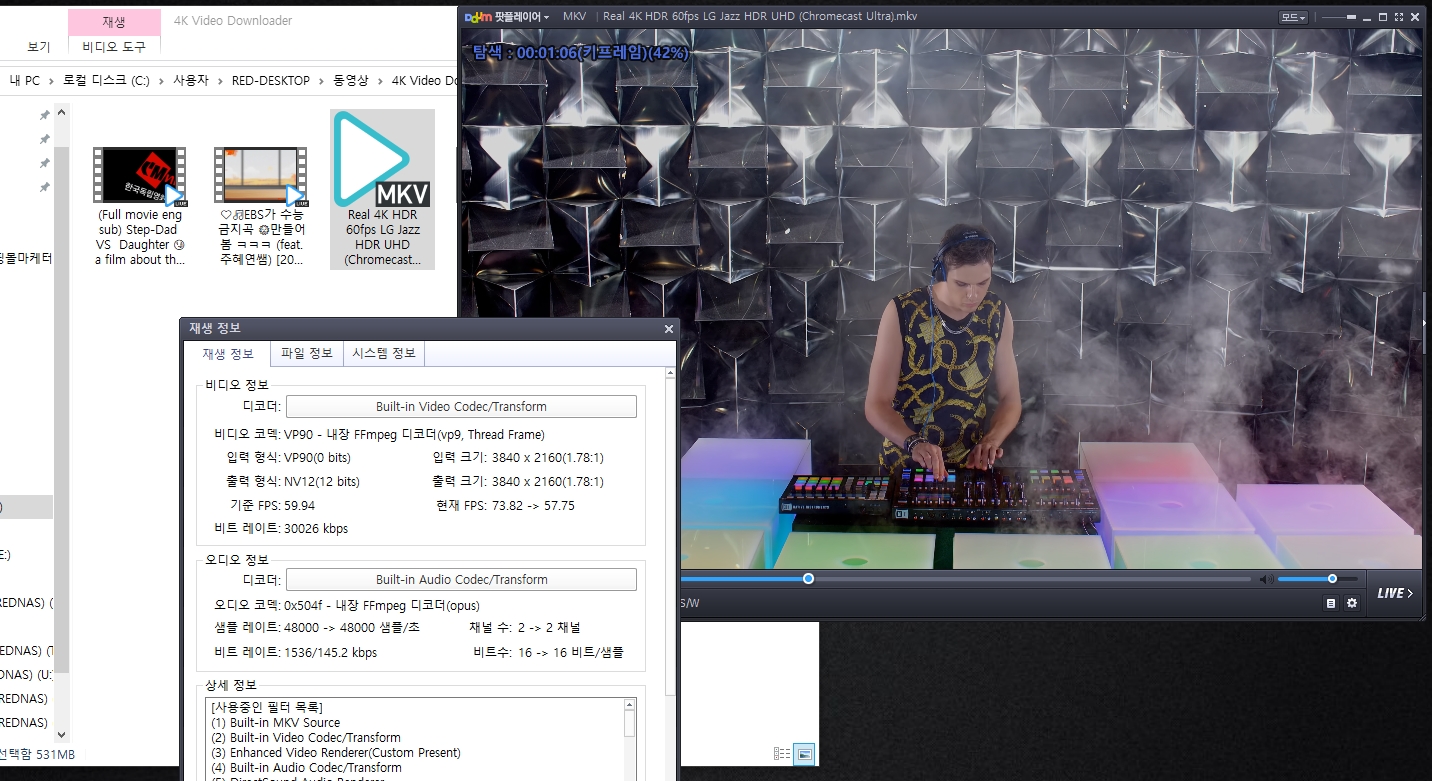
Task: Click the audio sample rate 48000 value
Action: (352, 628)
